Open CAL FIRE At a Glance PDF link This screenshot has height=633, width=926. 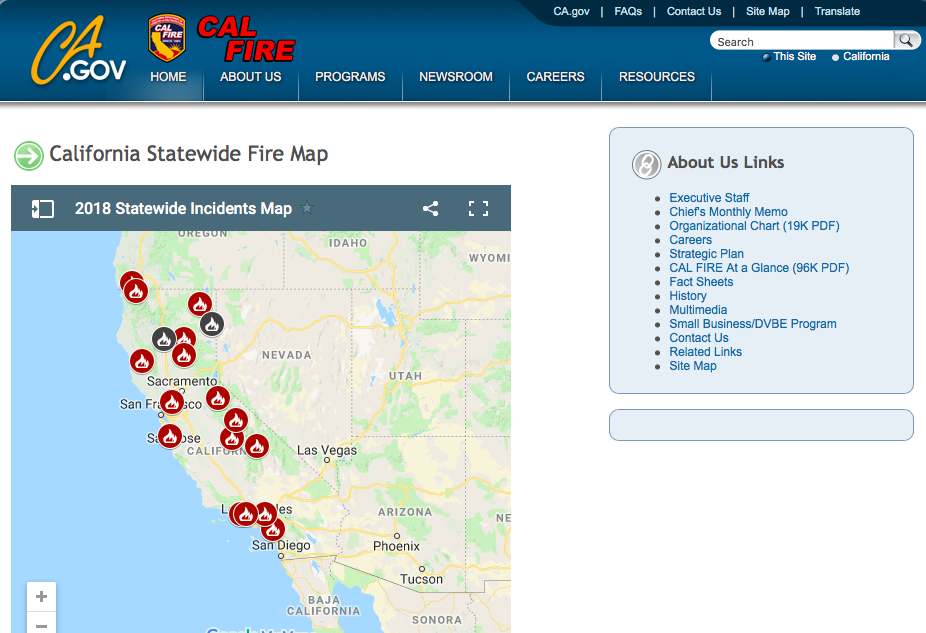[x=759, y=268]
